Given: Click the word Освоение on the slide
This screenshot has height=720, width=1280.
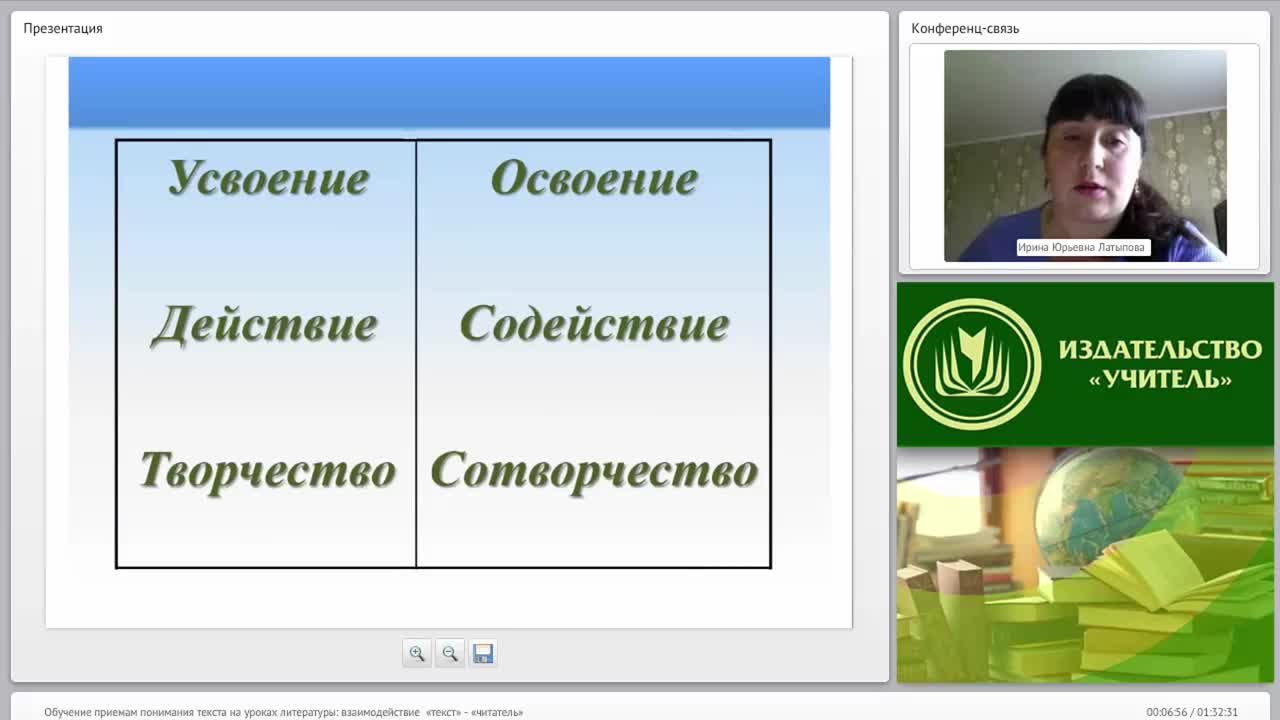Looking at the screenshot, I should coord(594,178).
